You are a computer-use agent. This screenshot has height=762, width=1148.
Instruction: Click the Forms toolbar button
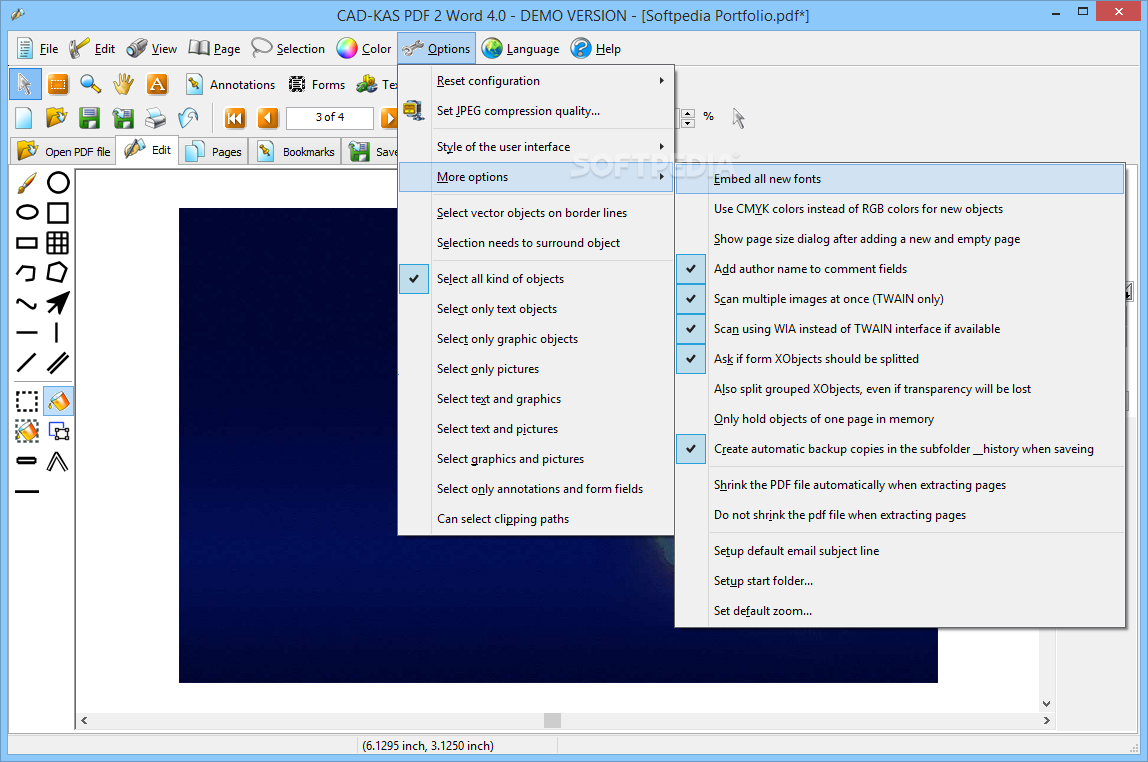[x=316, y=84]
